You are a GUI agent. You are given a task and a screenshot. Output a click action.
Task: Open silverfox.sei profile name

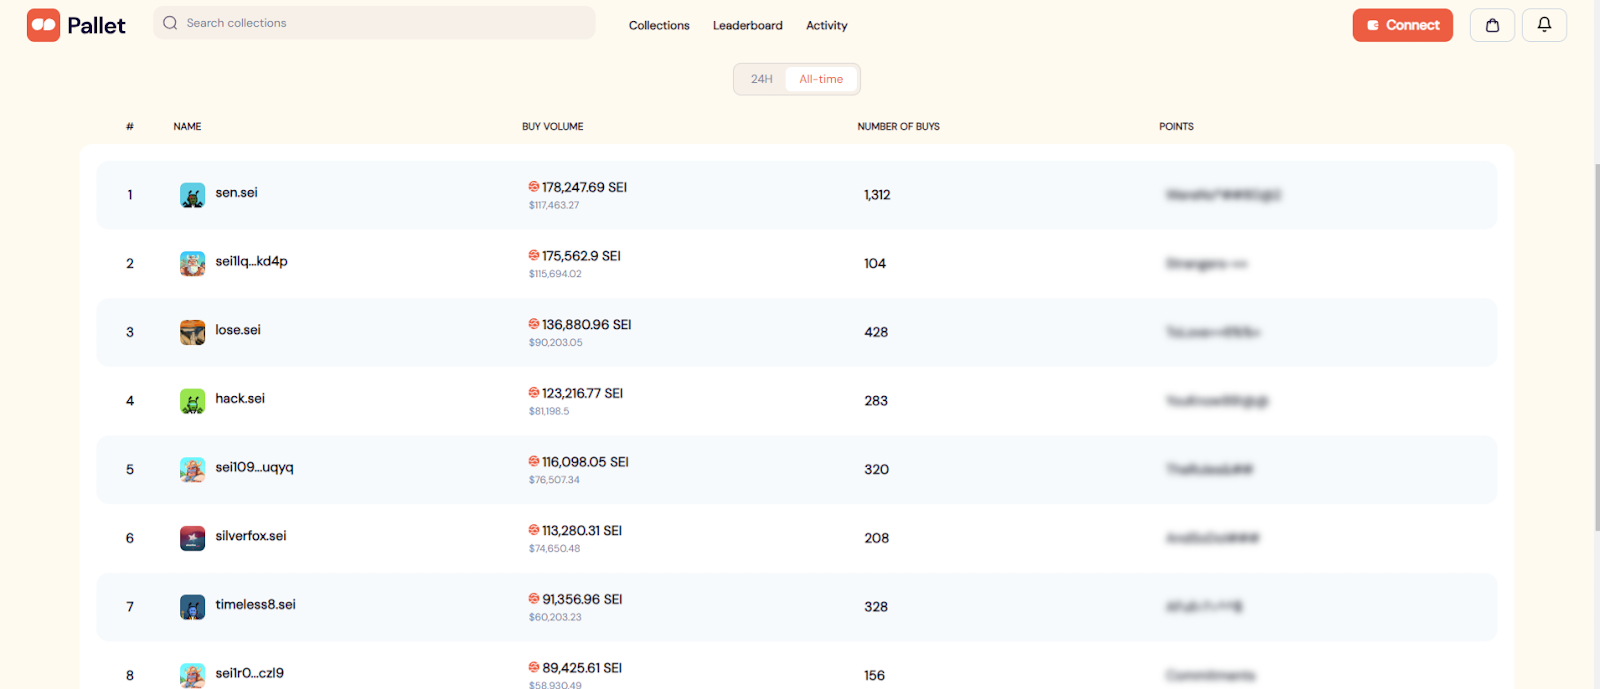251,536
